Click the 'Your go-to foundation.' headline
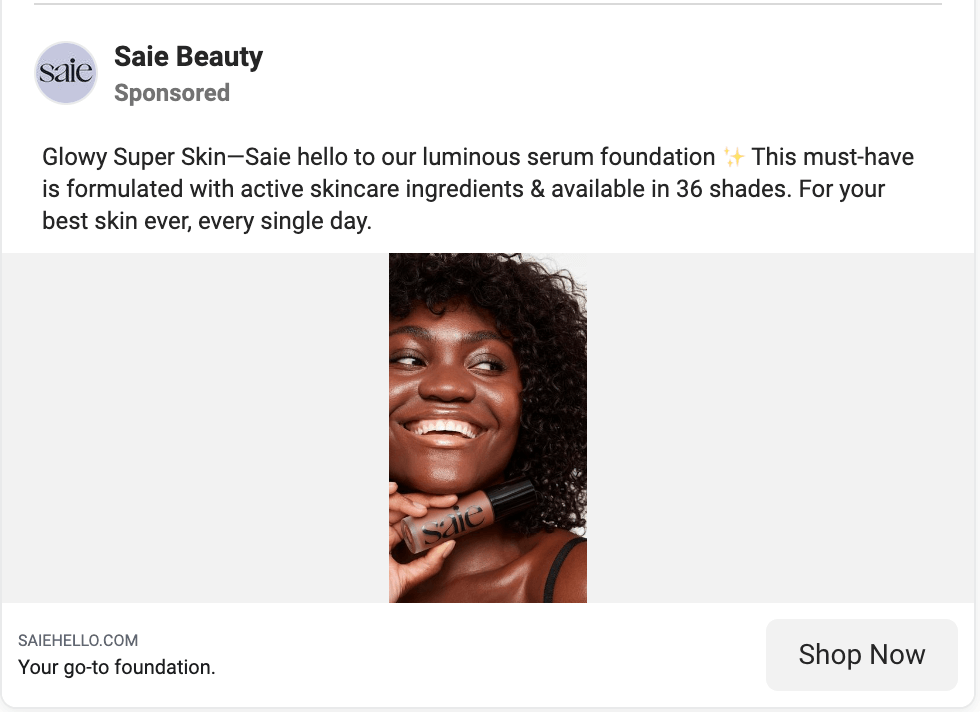The height and width of the screenshot is (712, 980). click(116, 667)
